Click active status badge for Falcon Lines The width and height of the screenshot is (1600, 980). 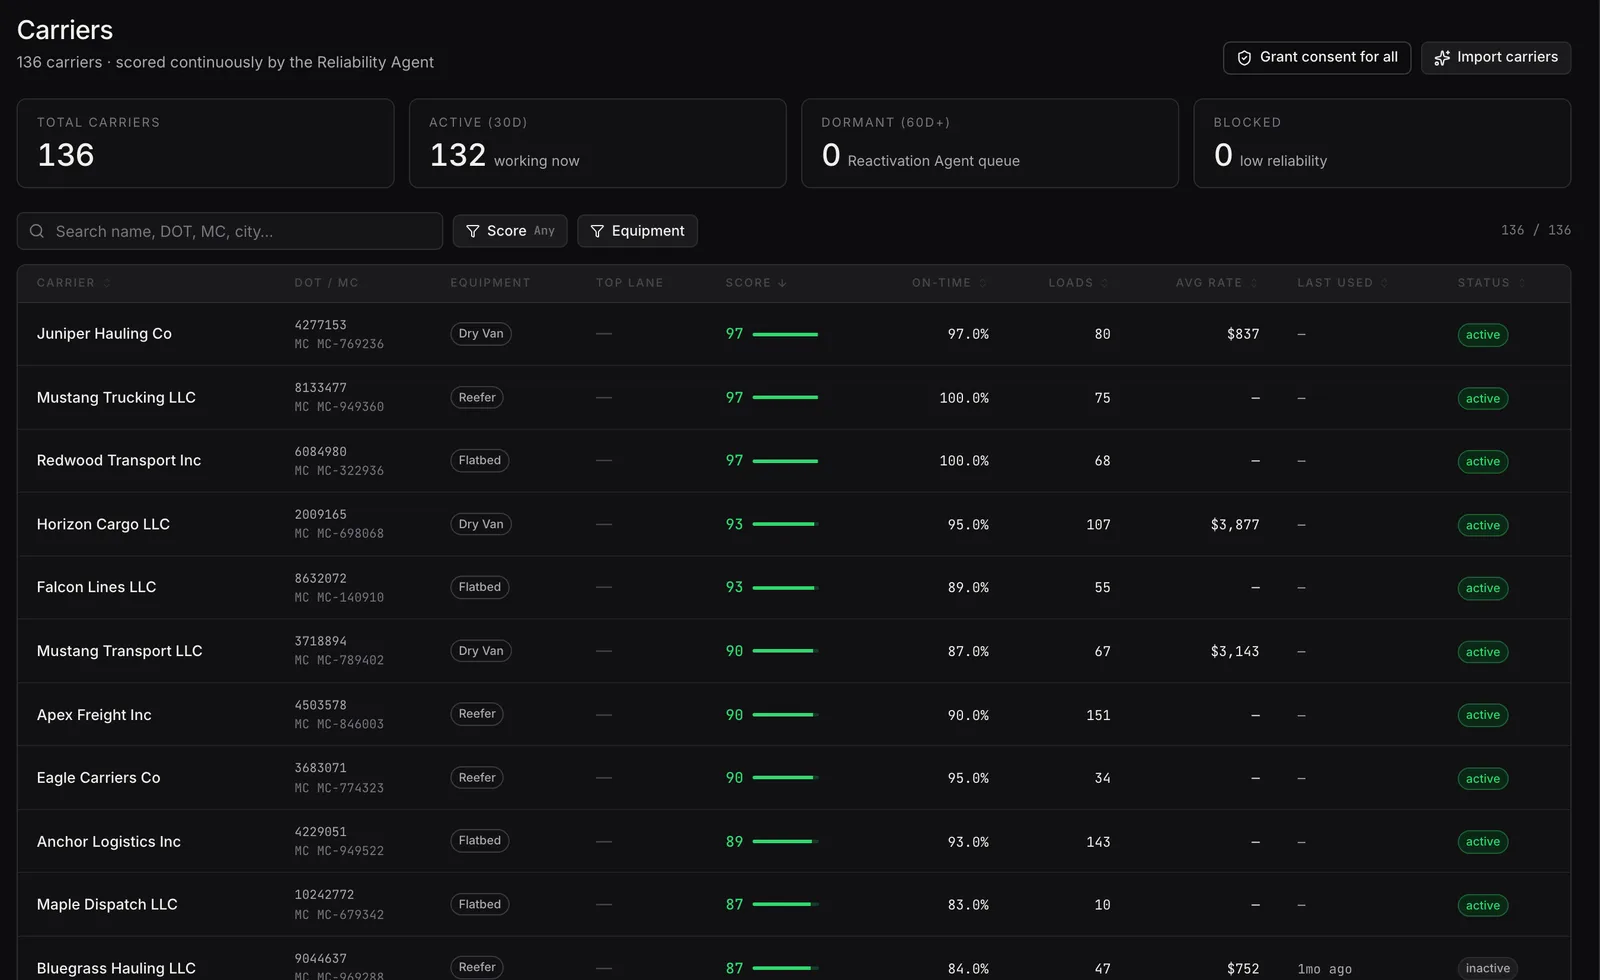click(x=1483, y=588)
